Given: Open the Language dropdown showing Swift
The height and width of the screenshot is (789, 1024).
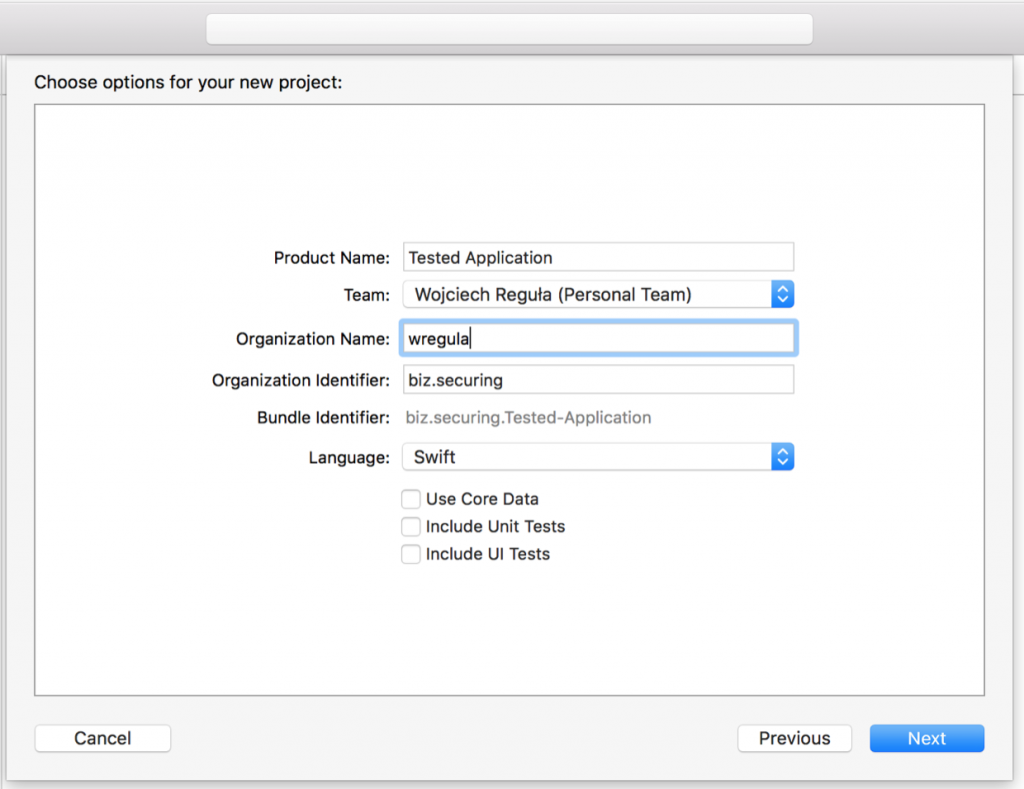Looking at the screenshot, I should 598,457.
